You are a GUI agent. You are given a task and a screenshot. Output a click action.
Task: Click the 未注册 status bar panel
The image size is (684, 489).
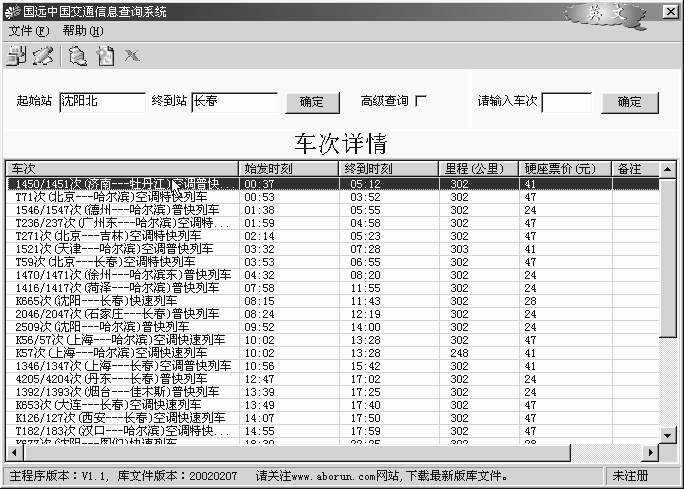click(x=641, y=476)
